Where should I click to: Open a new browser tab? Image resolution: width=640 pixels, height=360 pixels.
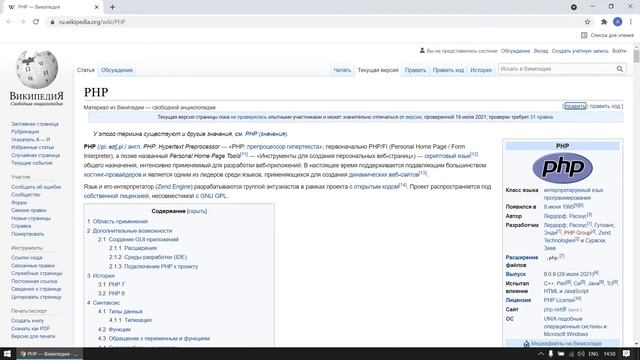pos(112,7)
